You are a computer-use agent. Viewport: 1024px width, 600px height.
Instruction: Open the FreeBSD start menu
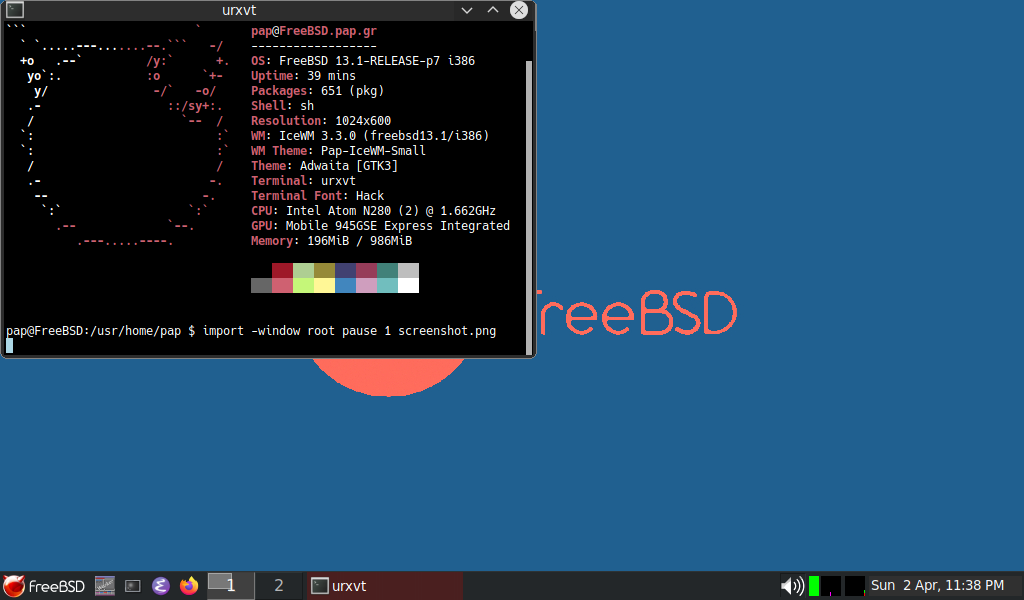(44, 586)
